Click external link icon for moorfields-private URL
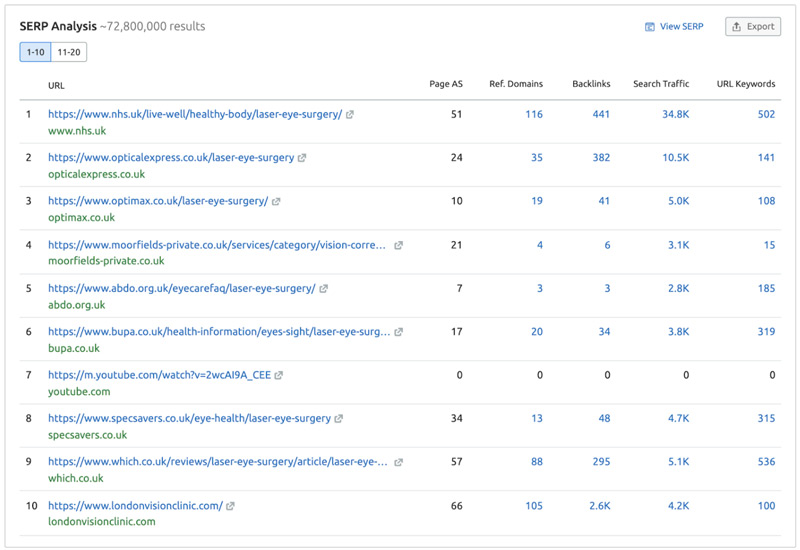 [398, 245]
